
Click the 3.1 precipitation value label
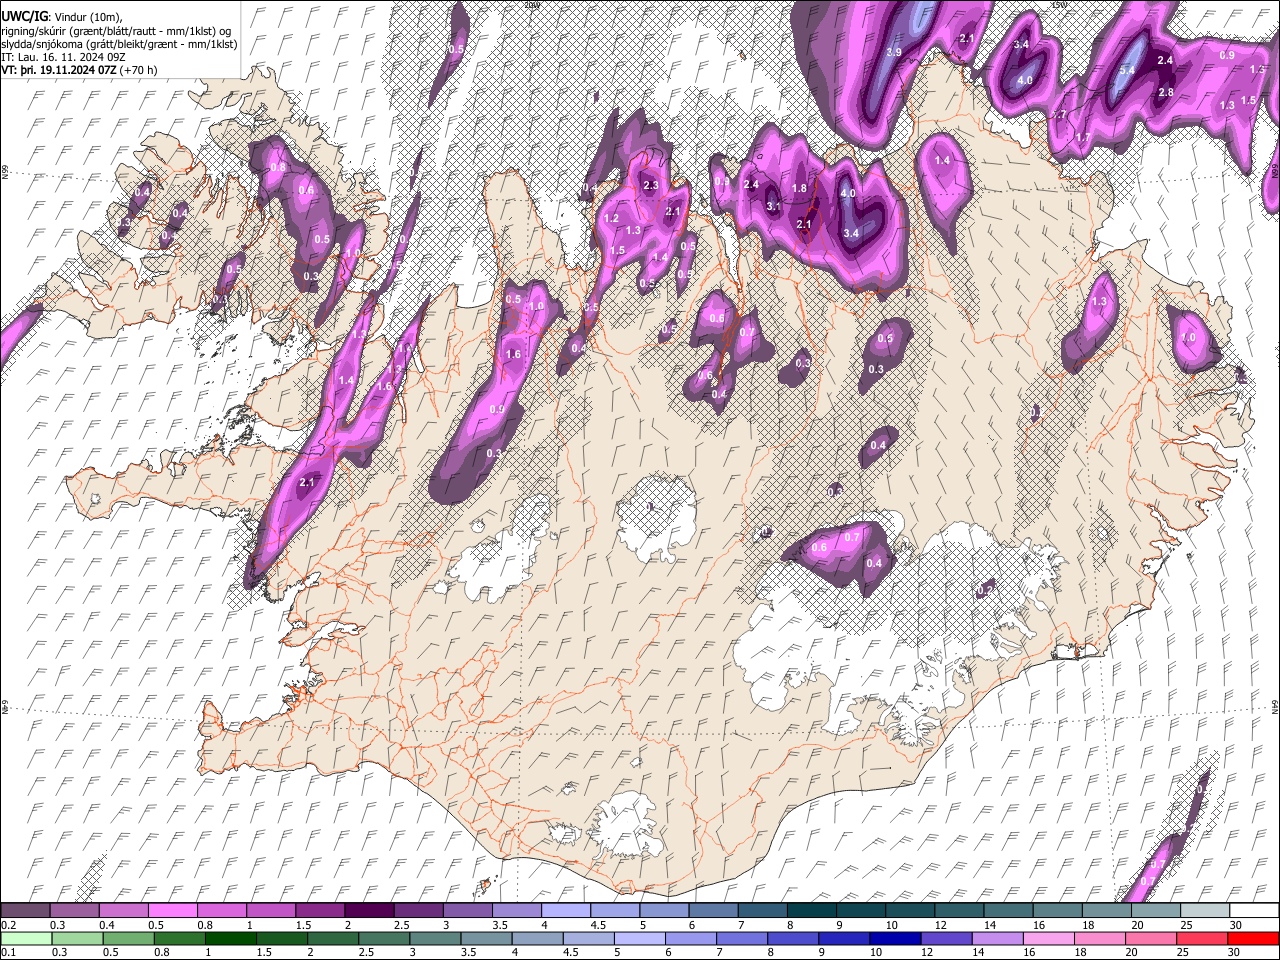coord(773,206)
